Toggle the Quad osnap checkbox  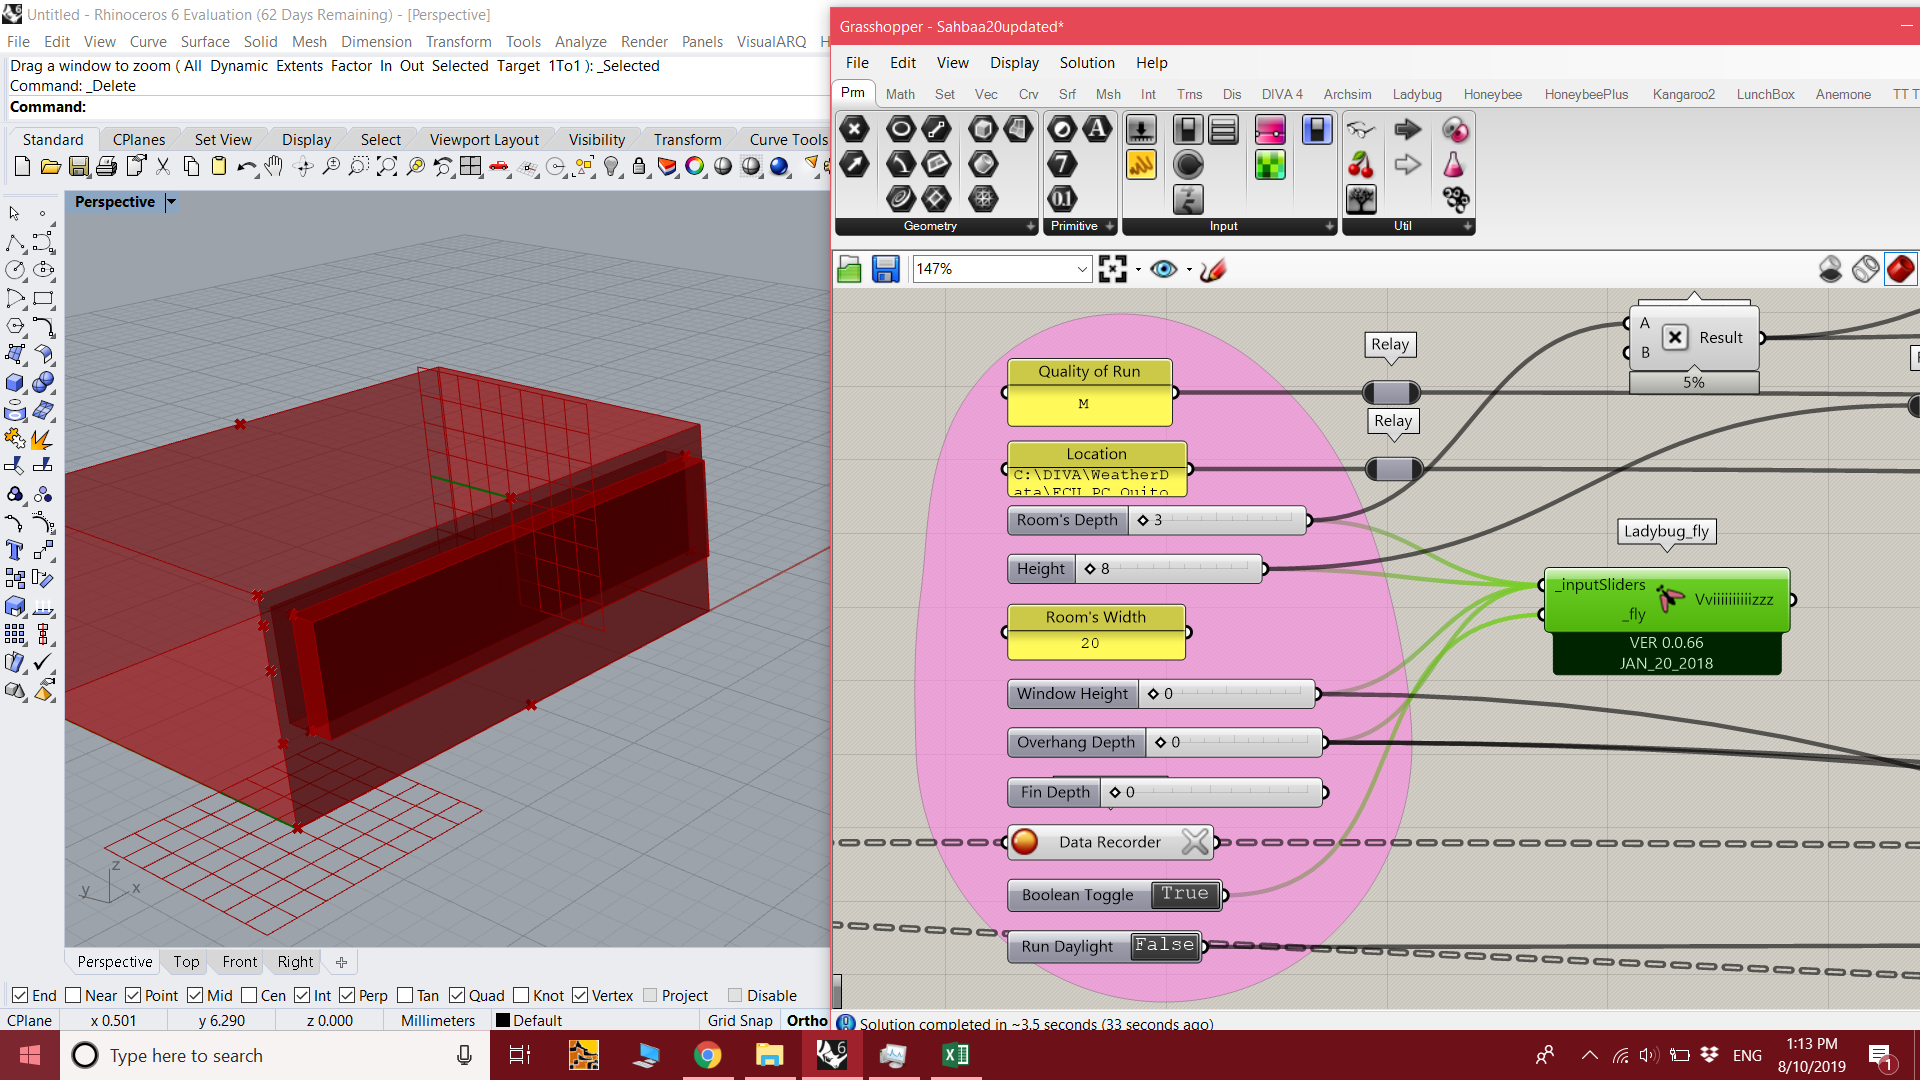coord(457,995)
